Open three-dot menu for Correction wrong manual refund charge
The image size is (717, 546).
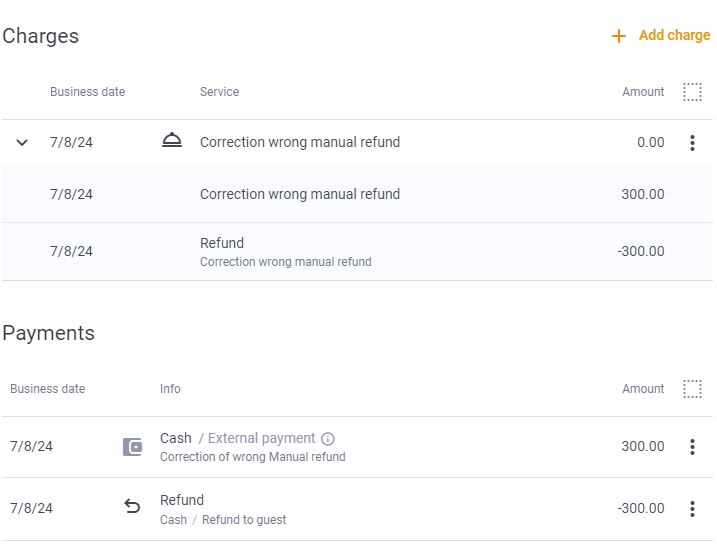[x=692, y=143]
